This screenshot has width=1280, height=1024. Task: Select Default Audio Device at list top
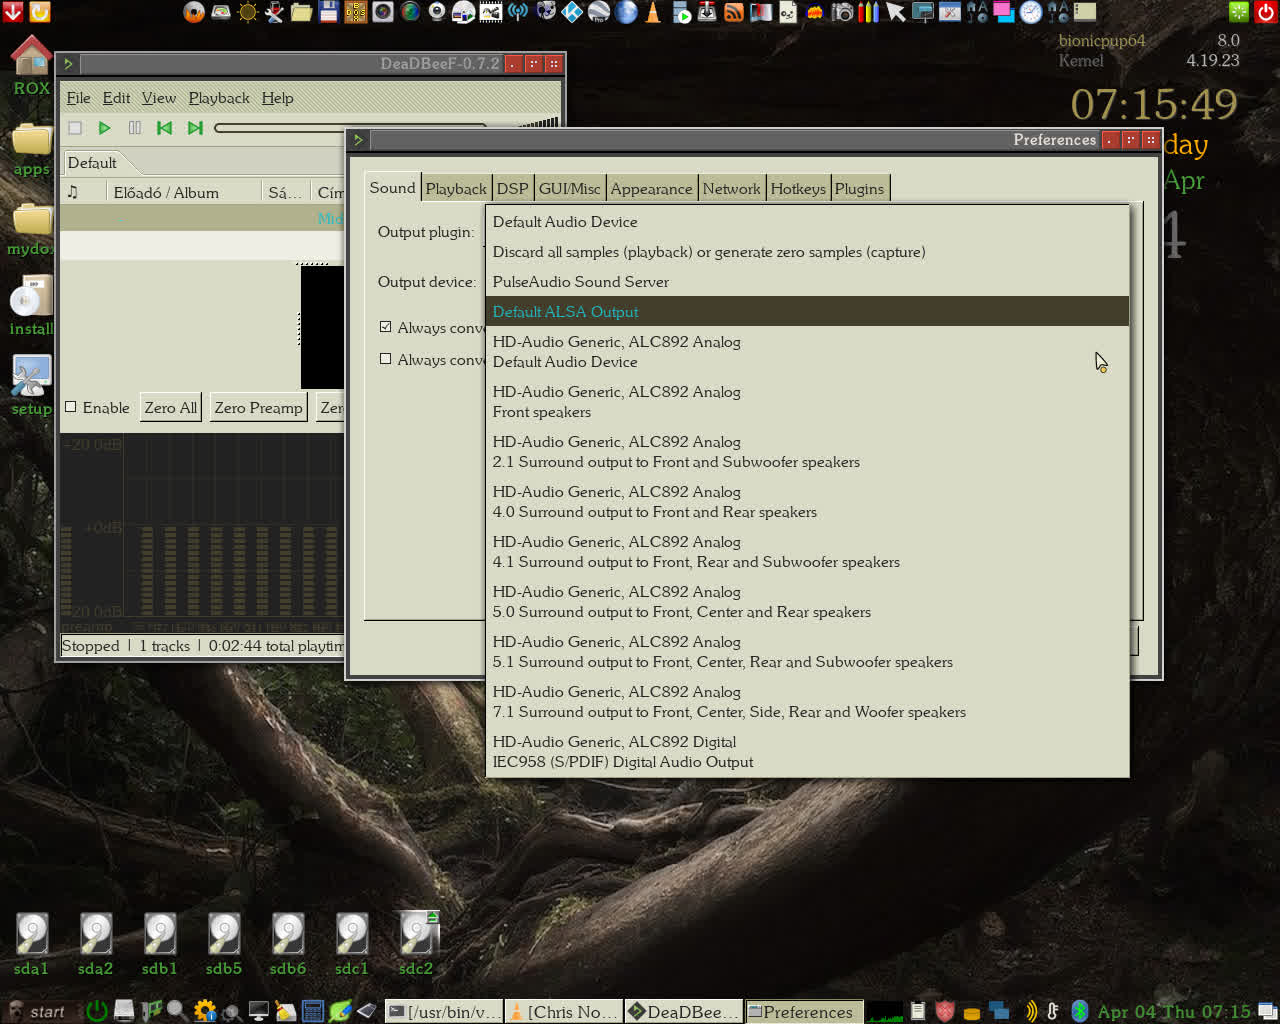pos(807,222)
